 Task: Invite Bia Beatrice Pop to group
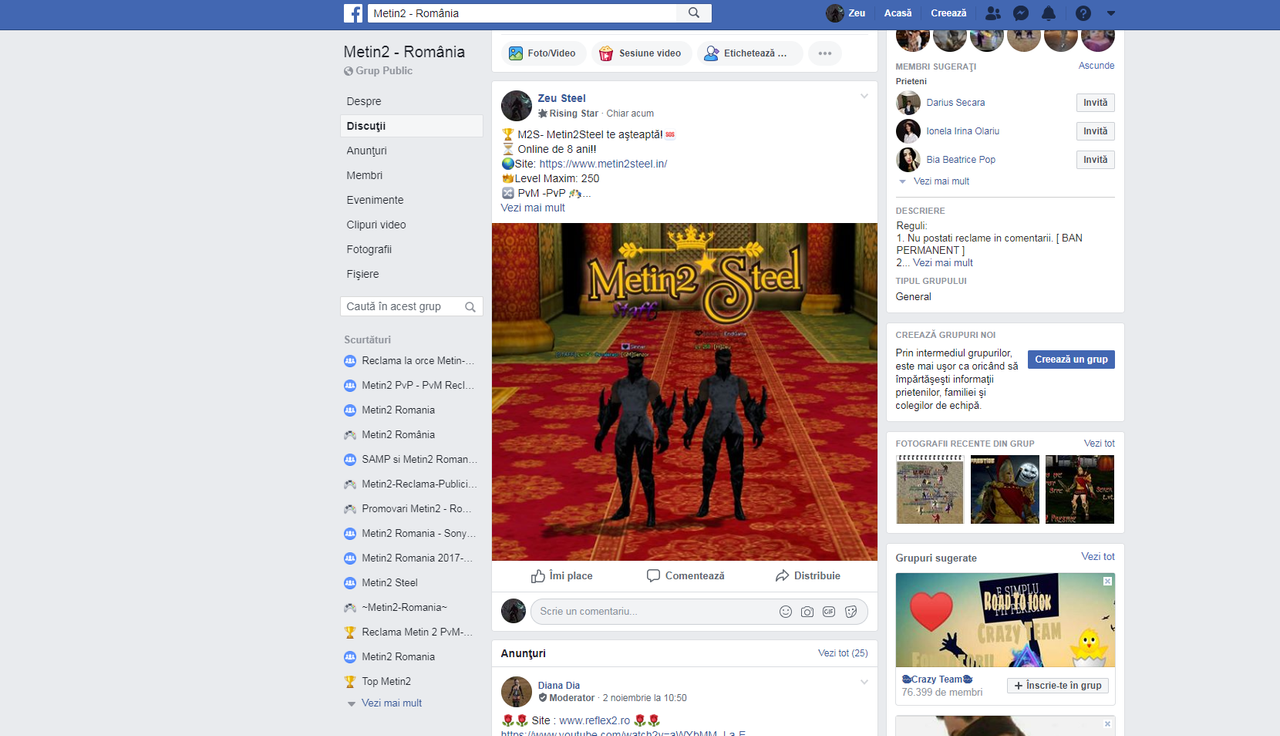coord(1096,160)
